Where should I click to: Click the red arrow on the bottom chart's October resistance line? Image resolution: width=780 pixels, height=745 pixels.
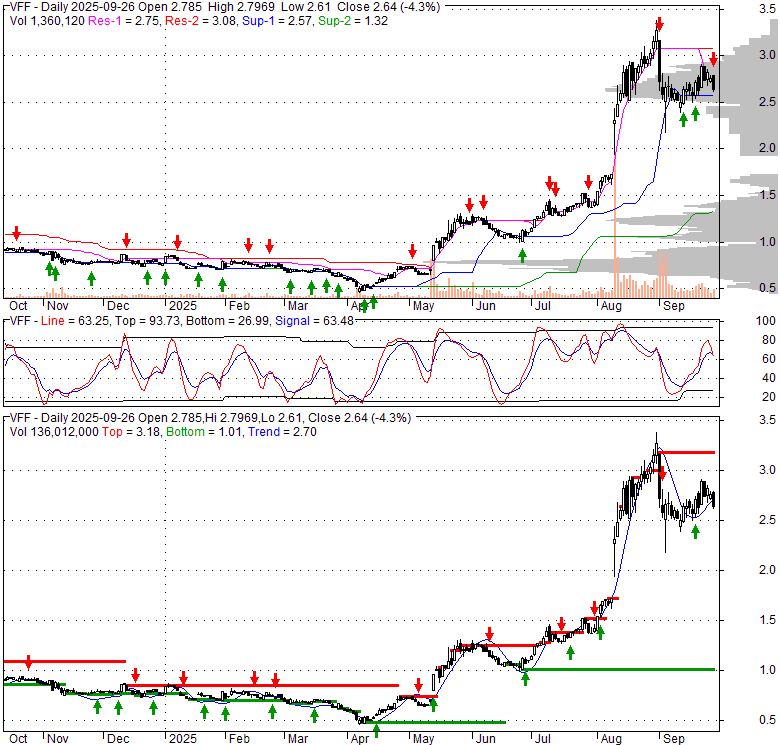pos(28,662)
